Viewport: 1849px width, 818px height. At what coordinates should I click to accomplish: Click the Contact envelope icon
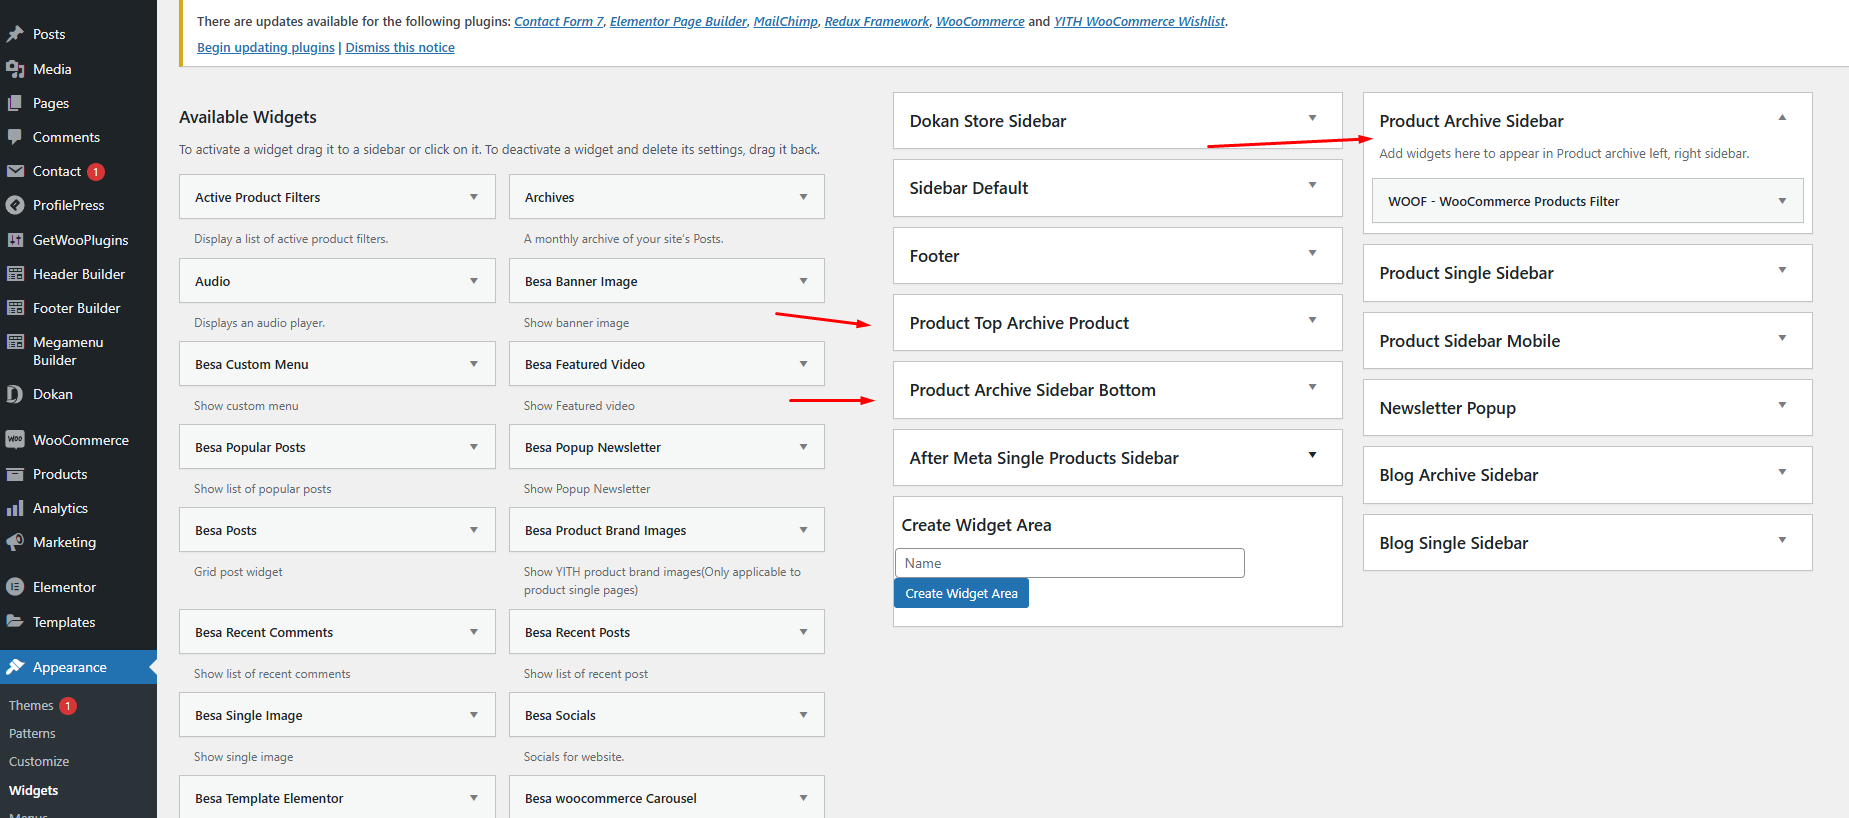pyautogui.click(x=15, y=171)
